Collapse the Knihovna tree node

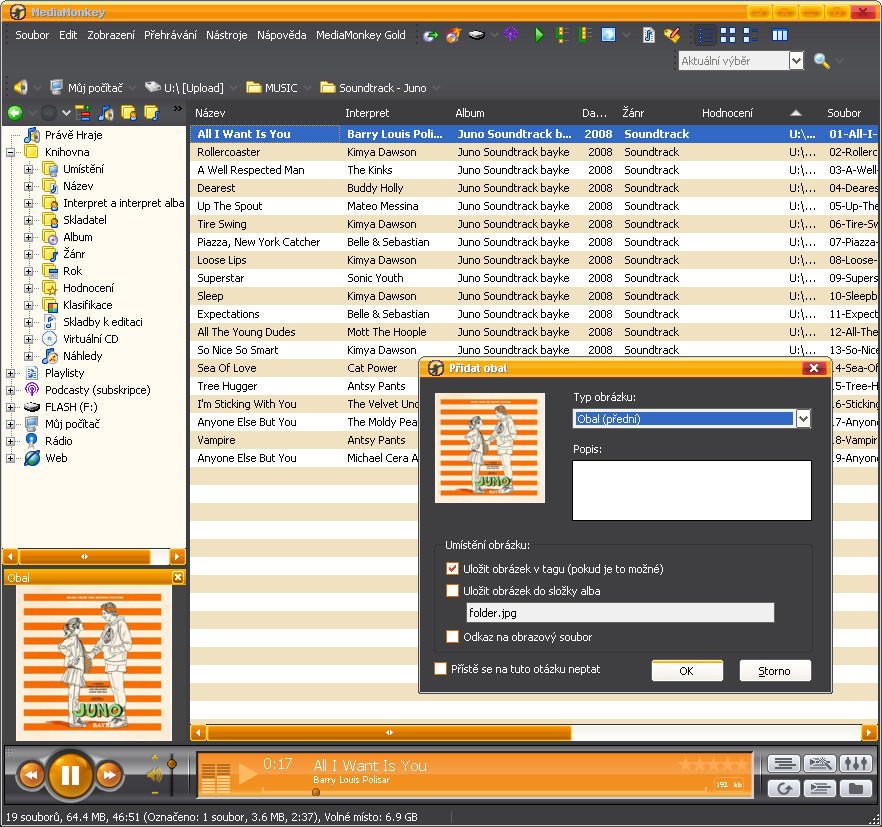[10, 152]
